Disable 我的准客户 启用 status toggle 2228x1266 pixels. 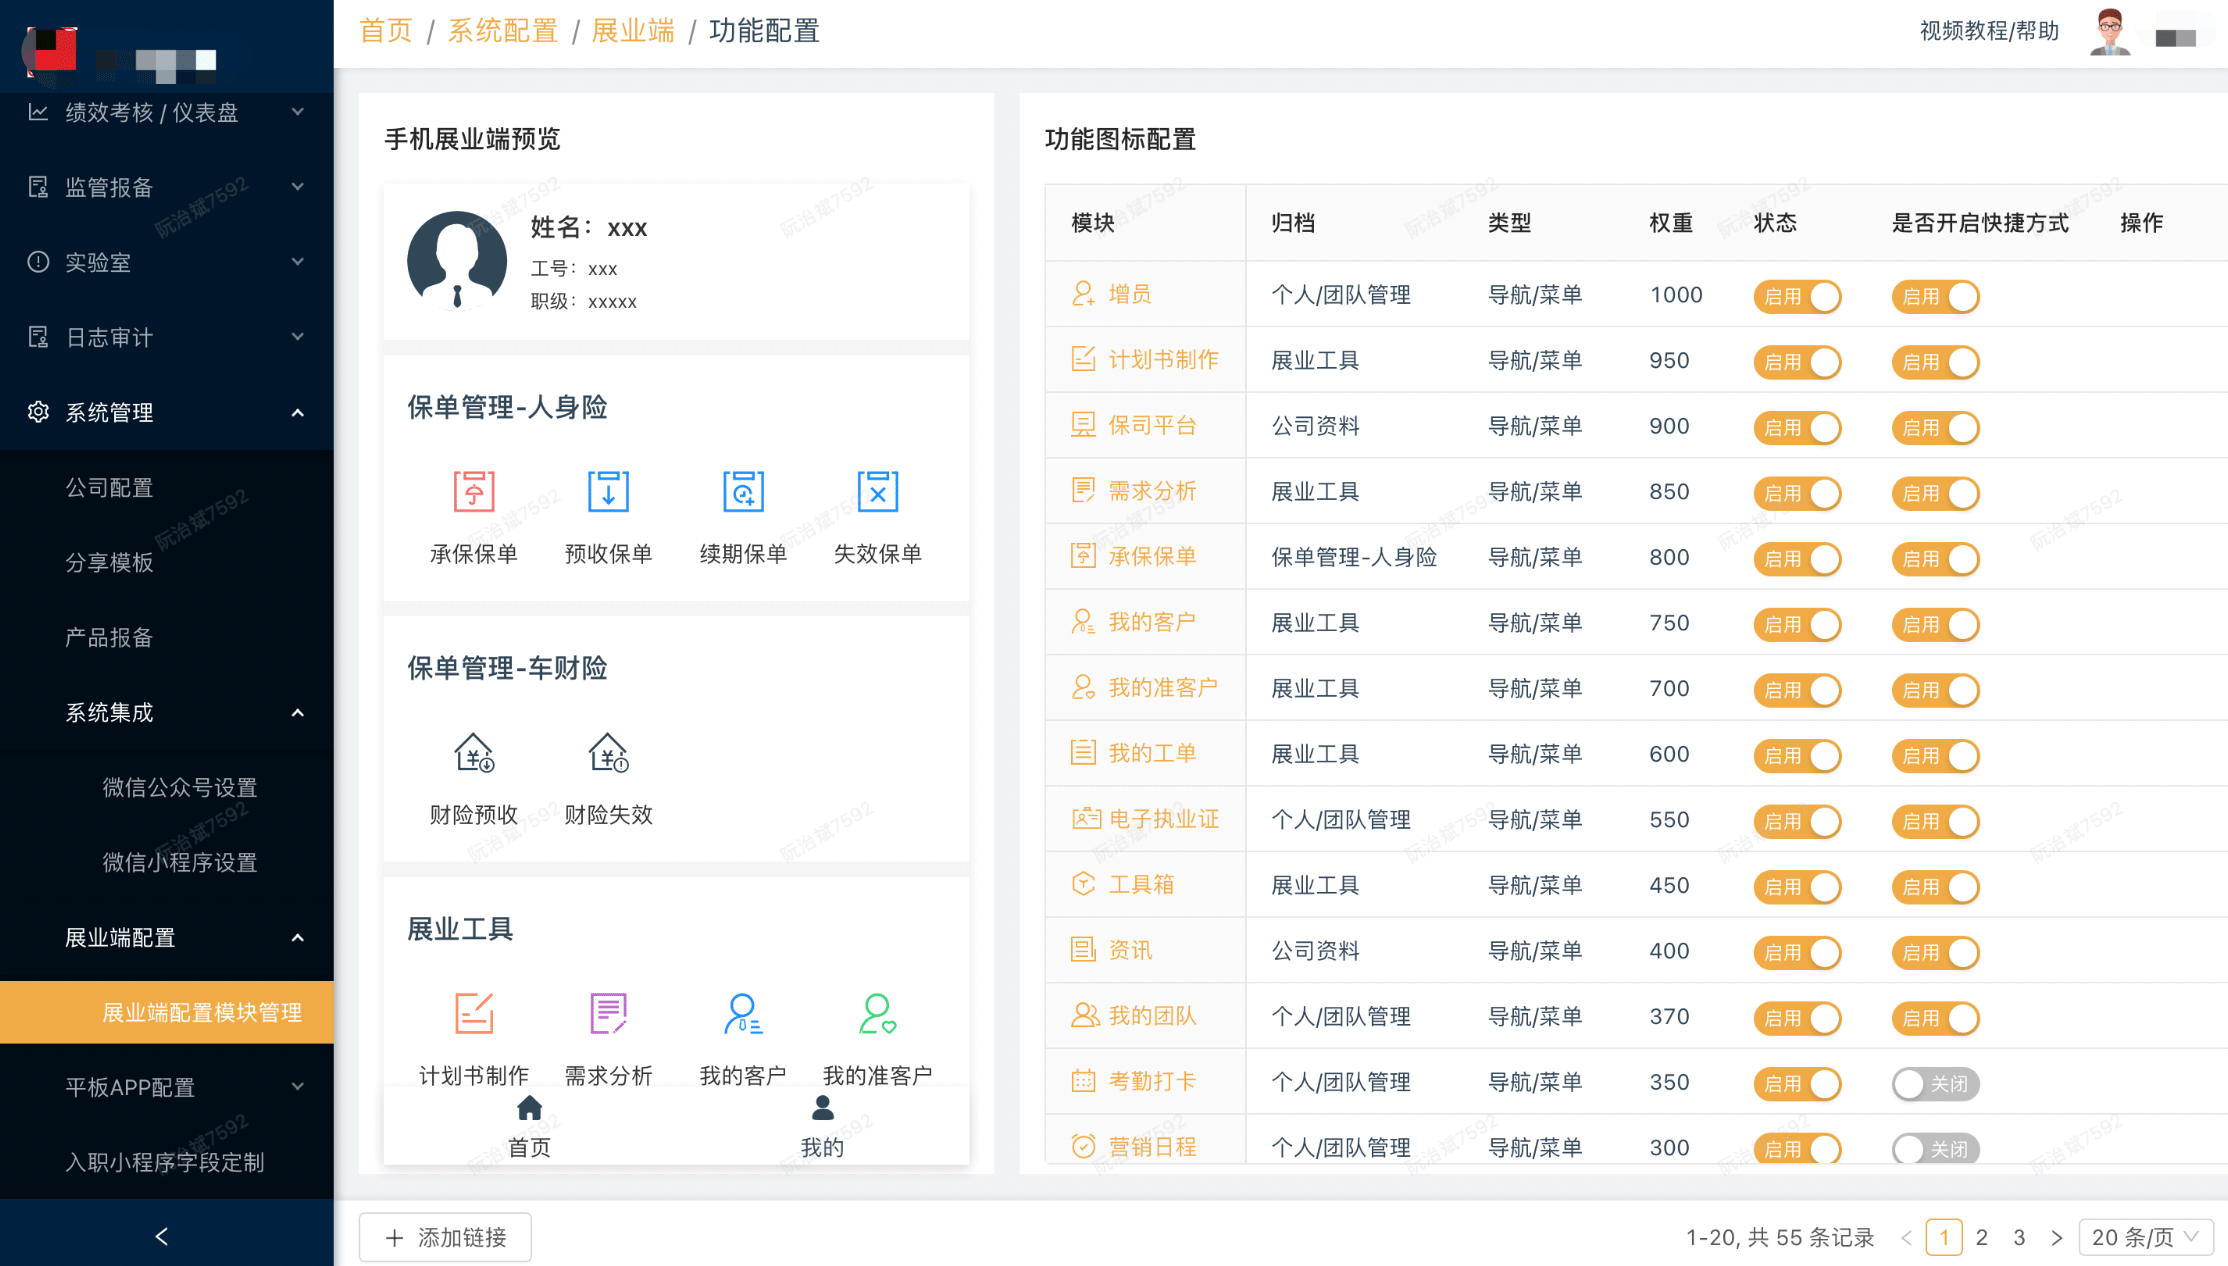tap(1800, 687)
